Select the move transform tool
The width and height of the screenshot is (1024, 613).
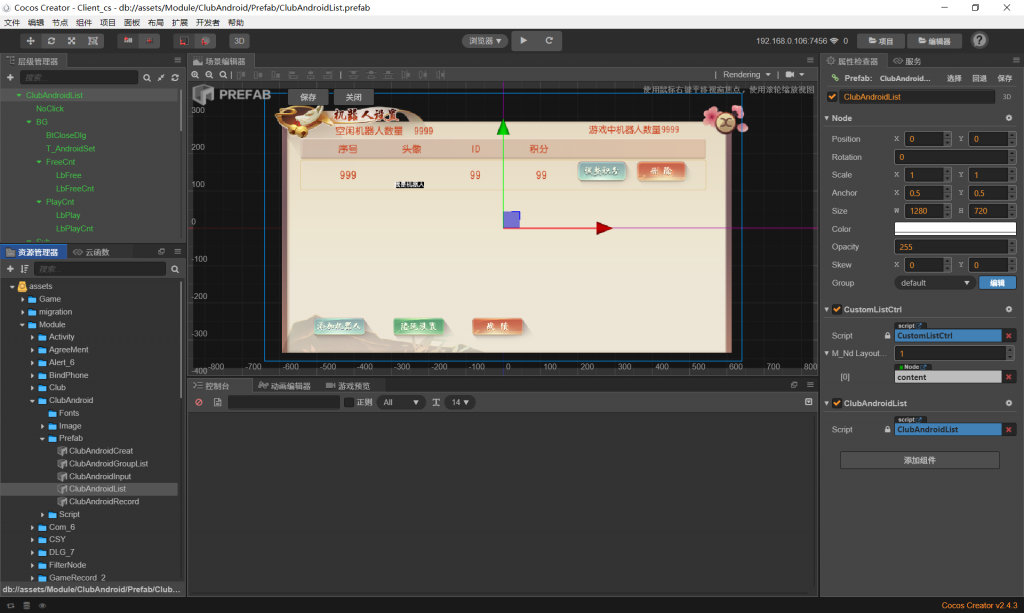click(30, 41)
